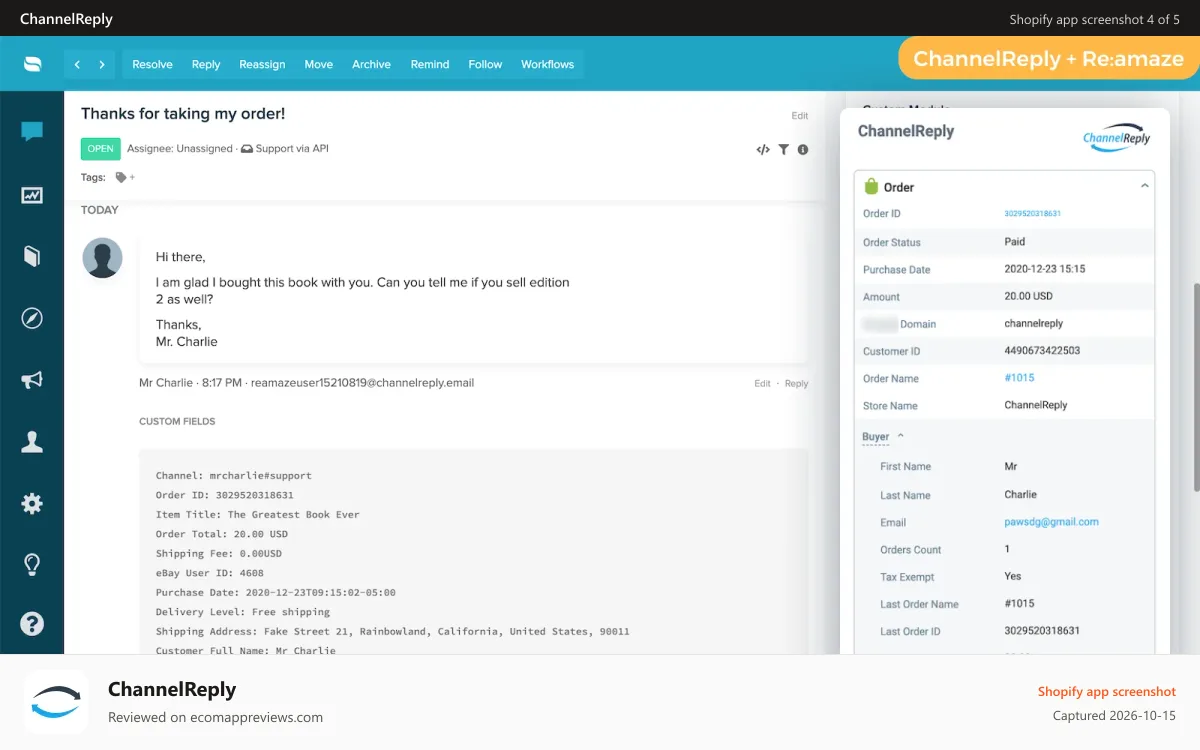Click the right-side vertical scrollbar
The height and width of the screenshot is (750, 1200).
click(x=1195, y=385)
